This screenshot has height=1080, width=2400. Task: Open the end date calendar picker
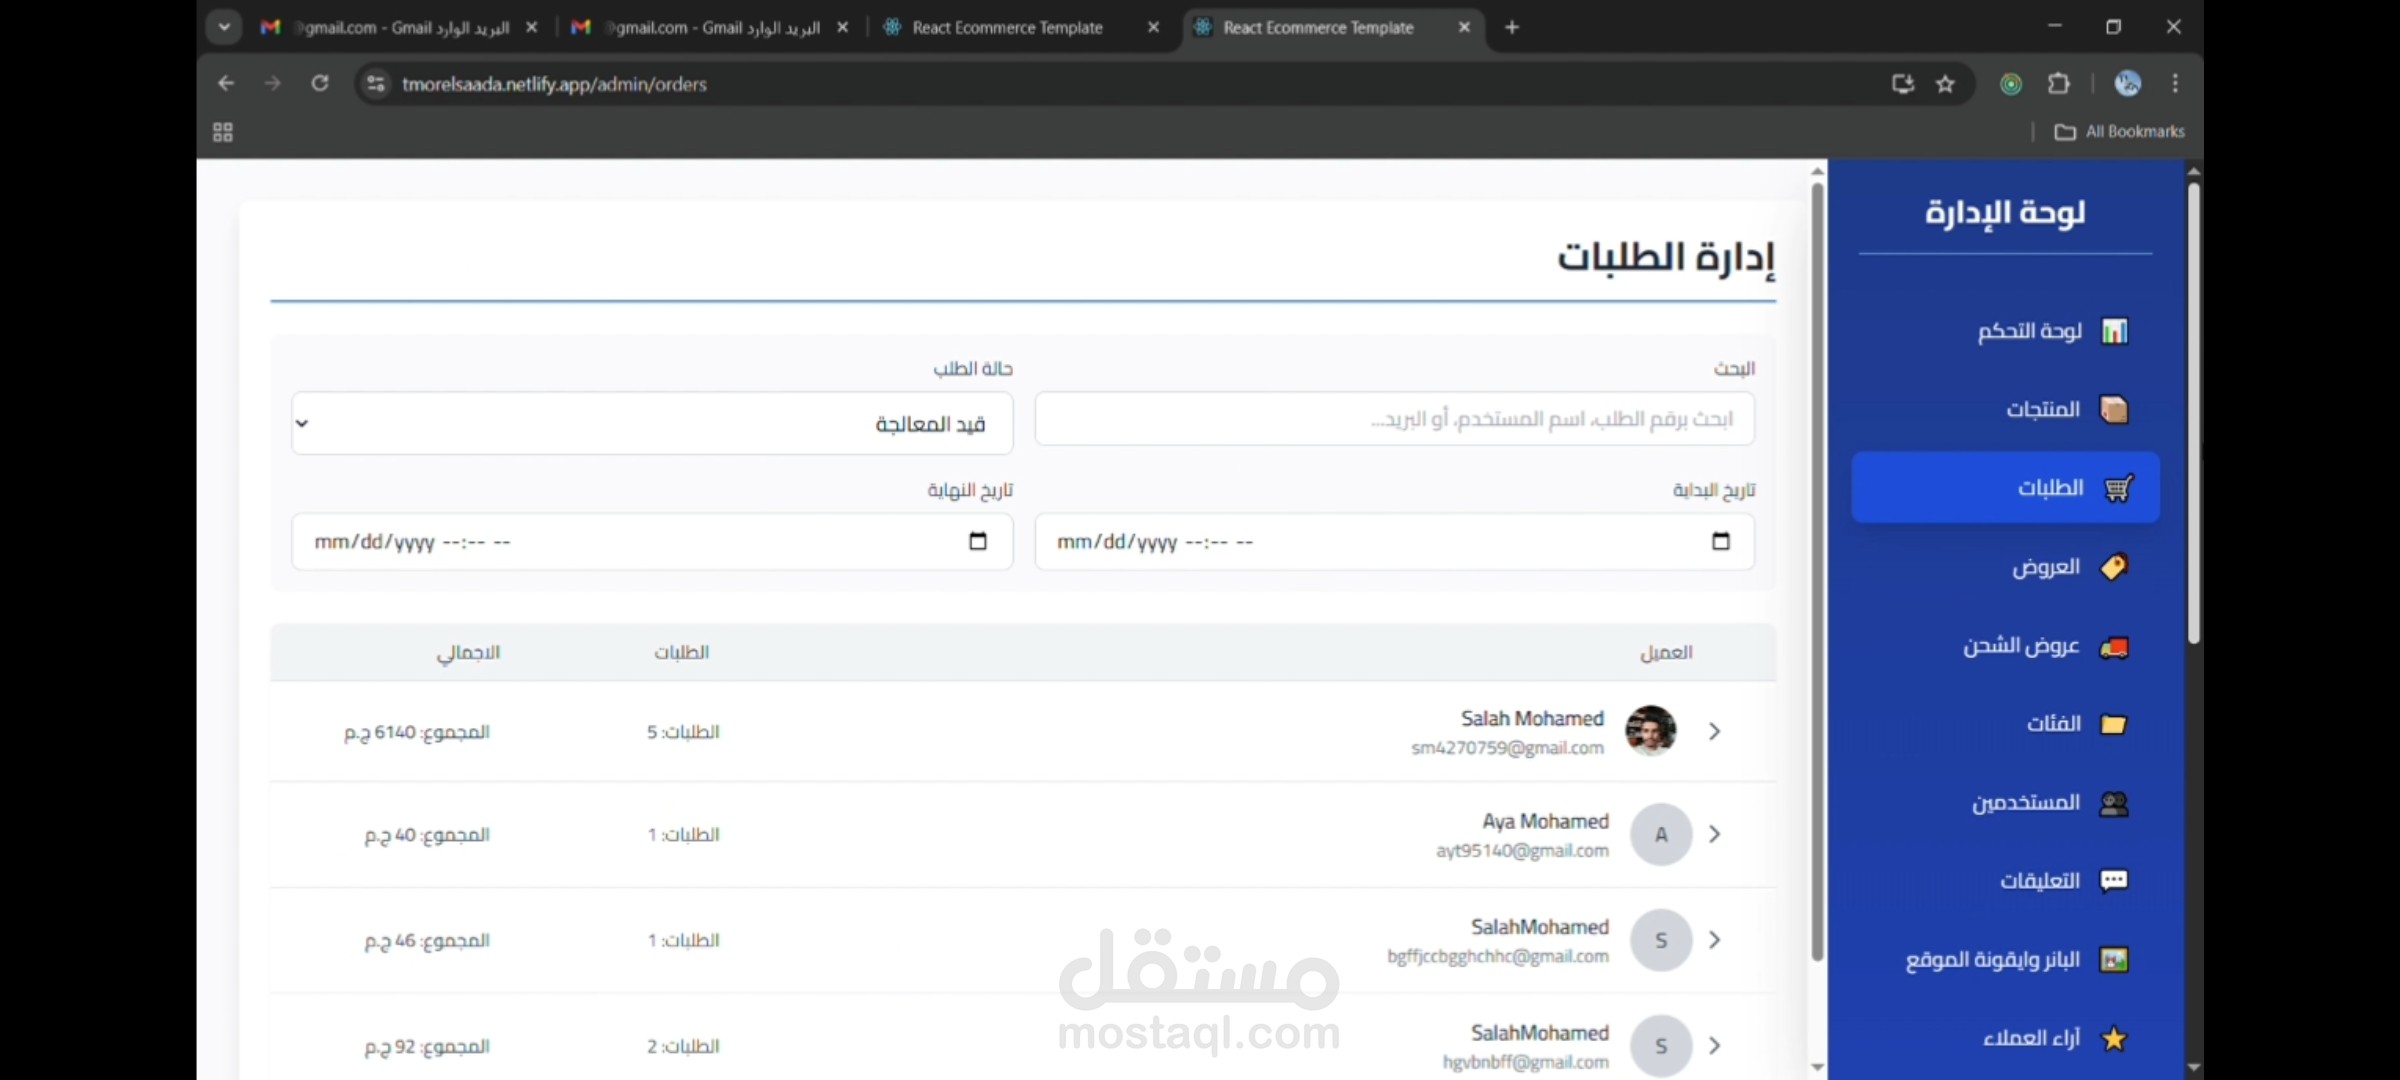977,541
